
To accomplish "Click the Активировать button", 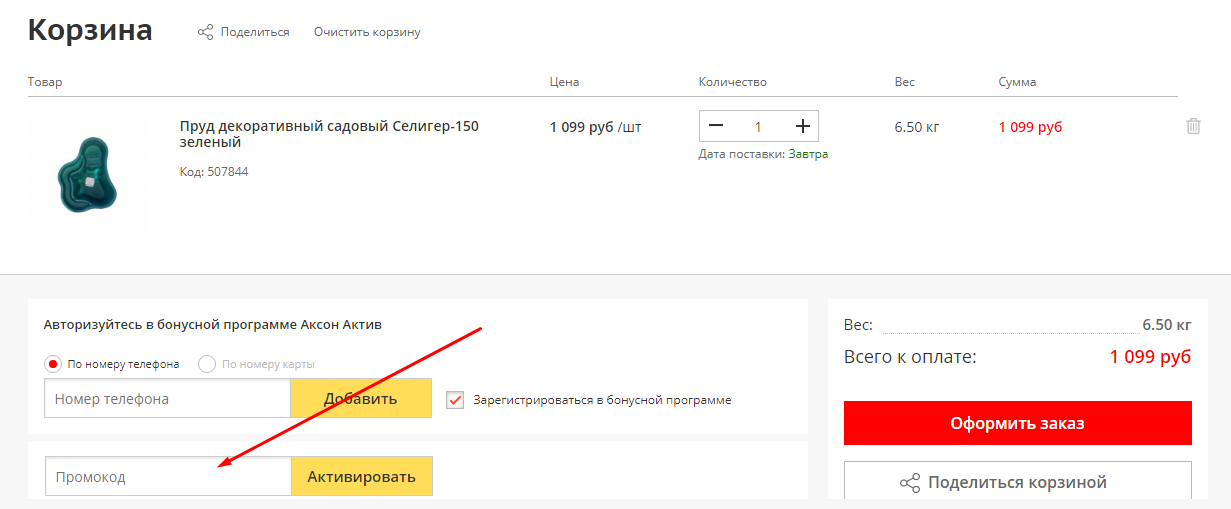I will pyautogui.click(x=362, y=477).
